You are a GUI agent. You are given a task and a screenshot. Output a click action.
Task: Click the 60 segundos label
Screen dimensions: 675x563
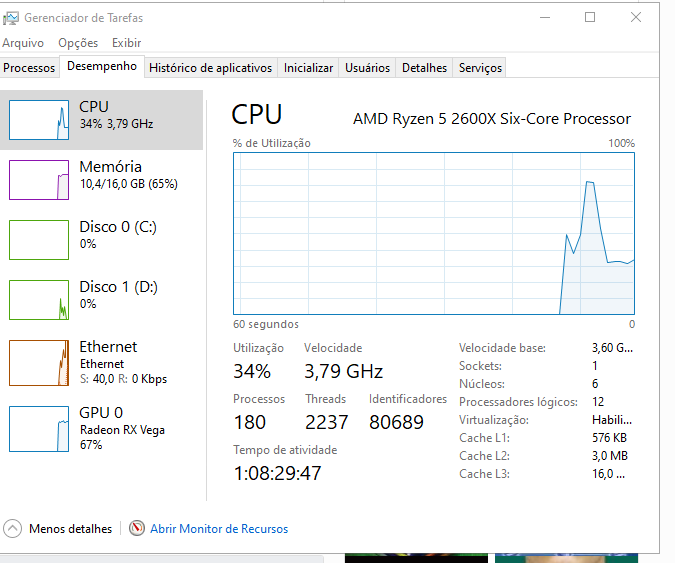266,324
